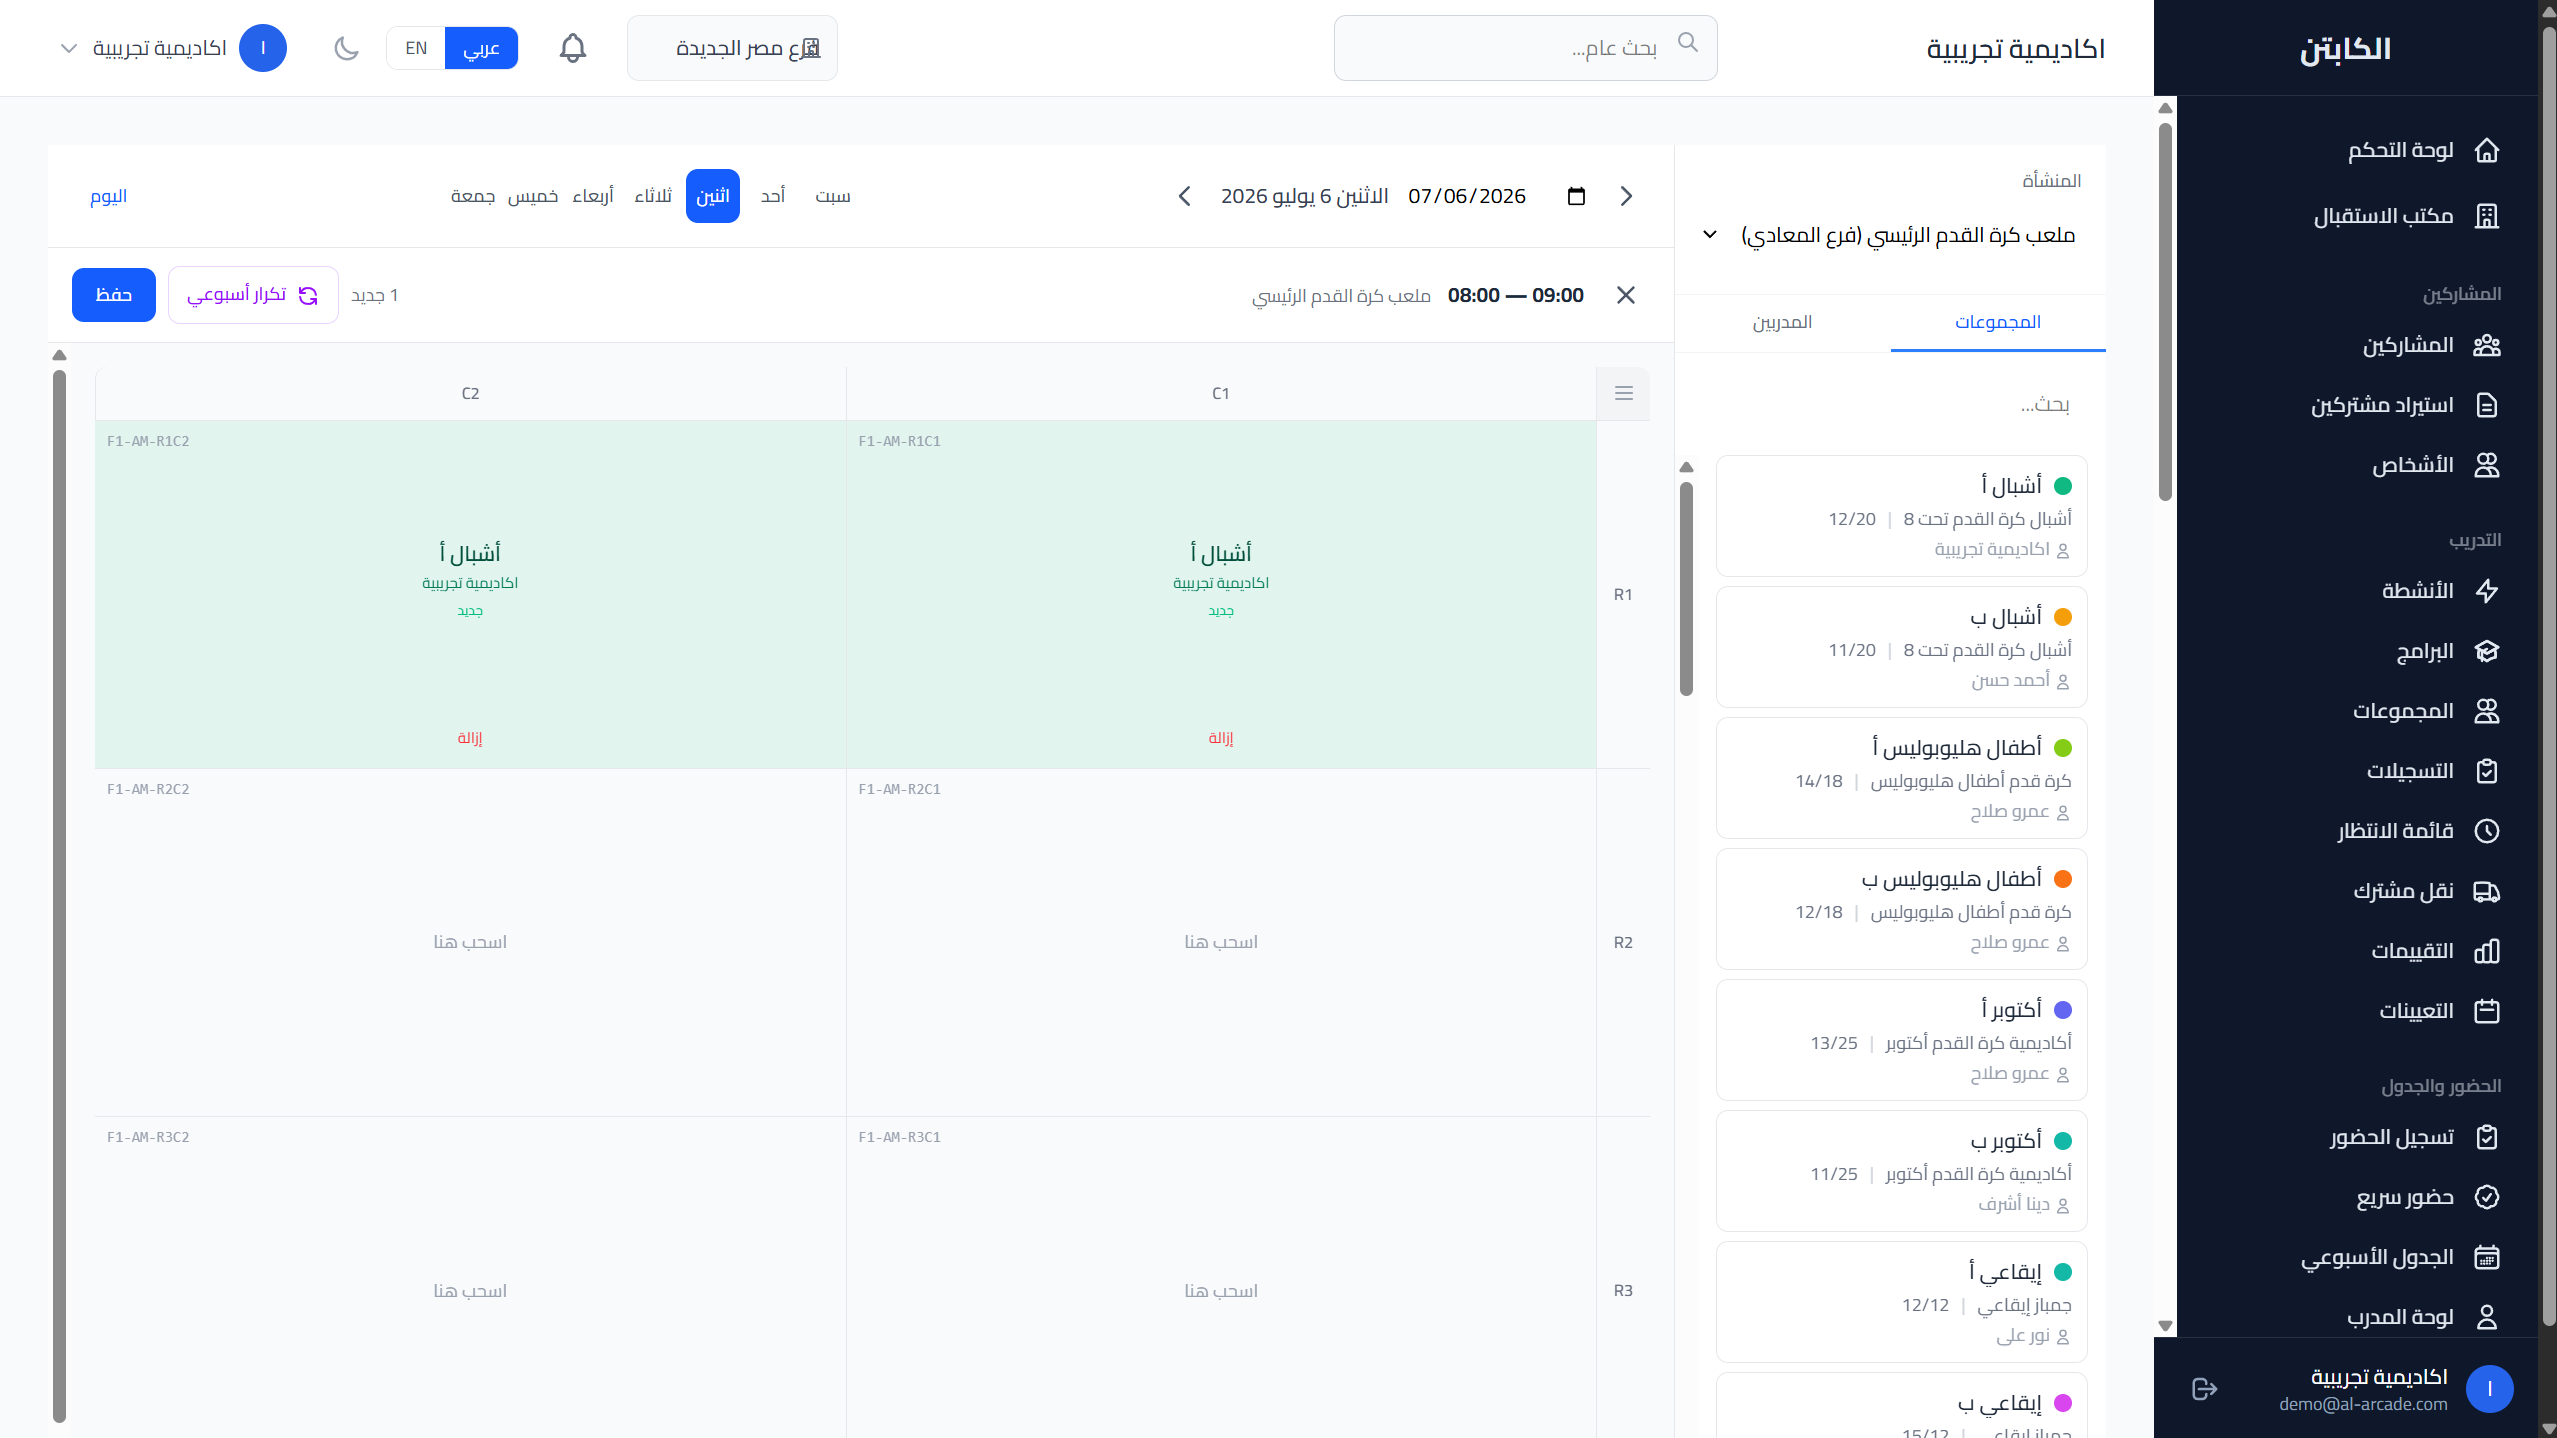Remove أشبال أ from cell F1-AM-R1C1

pos(1220,738)
